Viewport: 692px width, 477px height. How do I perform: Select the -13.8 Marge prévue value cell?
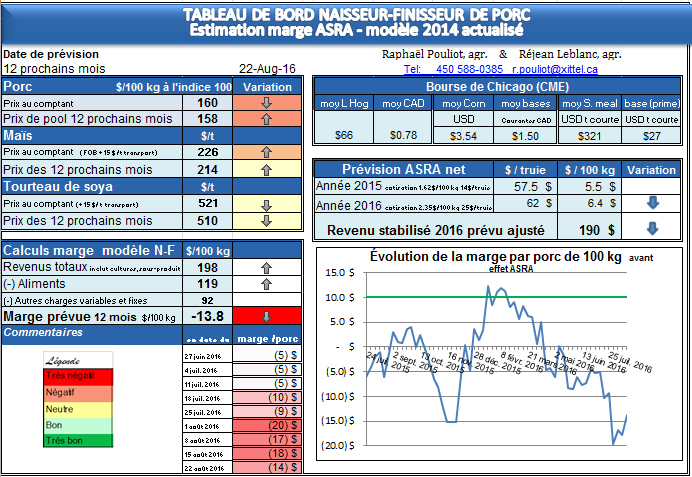pyautogui.click(x=207, y=316)
